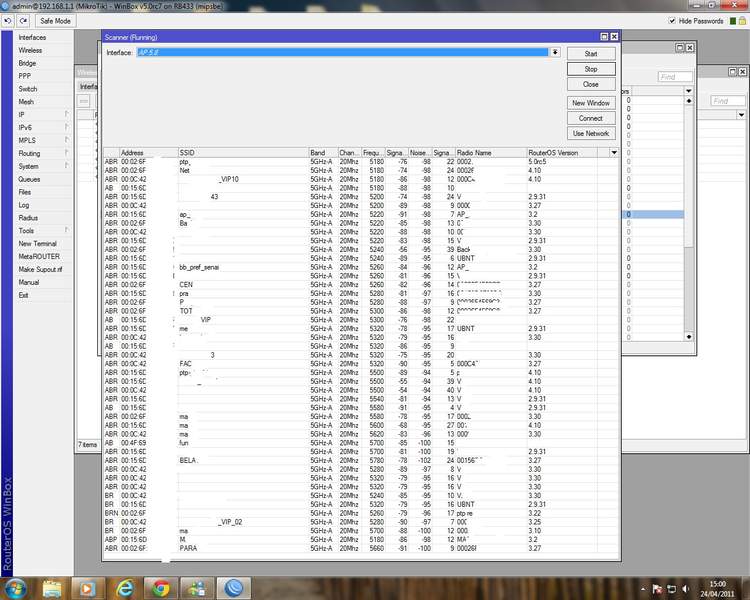Viewport: 750px width, 600px height.
Task: Open the Radius menu
Action: pos(28,218)
